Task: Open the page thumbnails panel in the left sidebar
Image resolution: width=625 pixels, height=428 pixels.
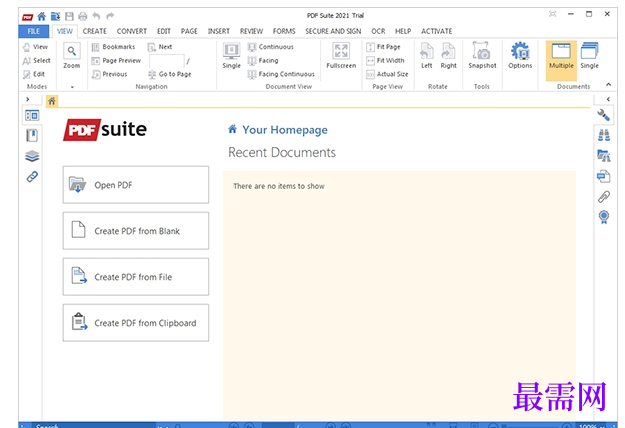Action: tap(32, 116)
